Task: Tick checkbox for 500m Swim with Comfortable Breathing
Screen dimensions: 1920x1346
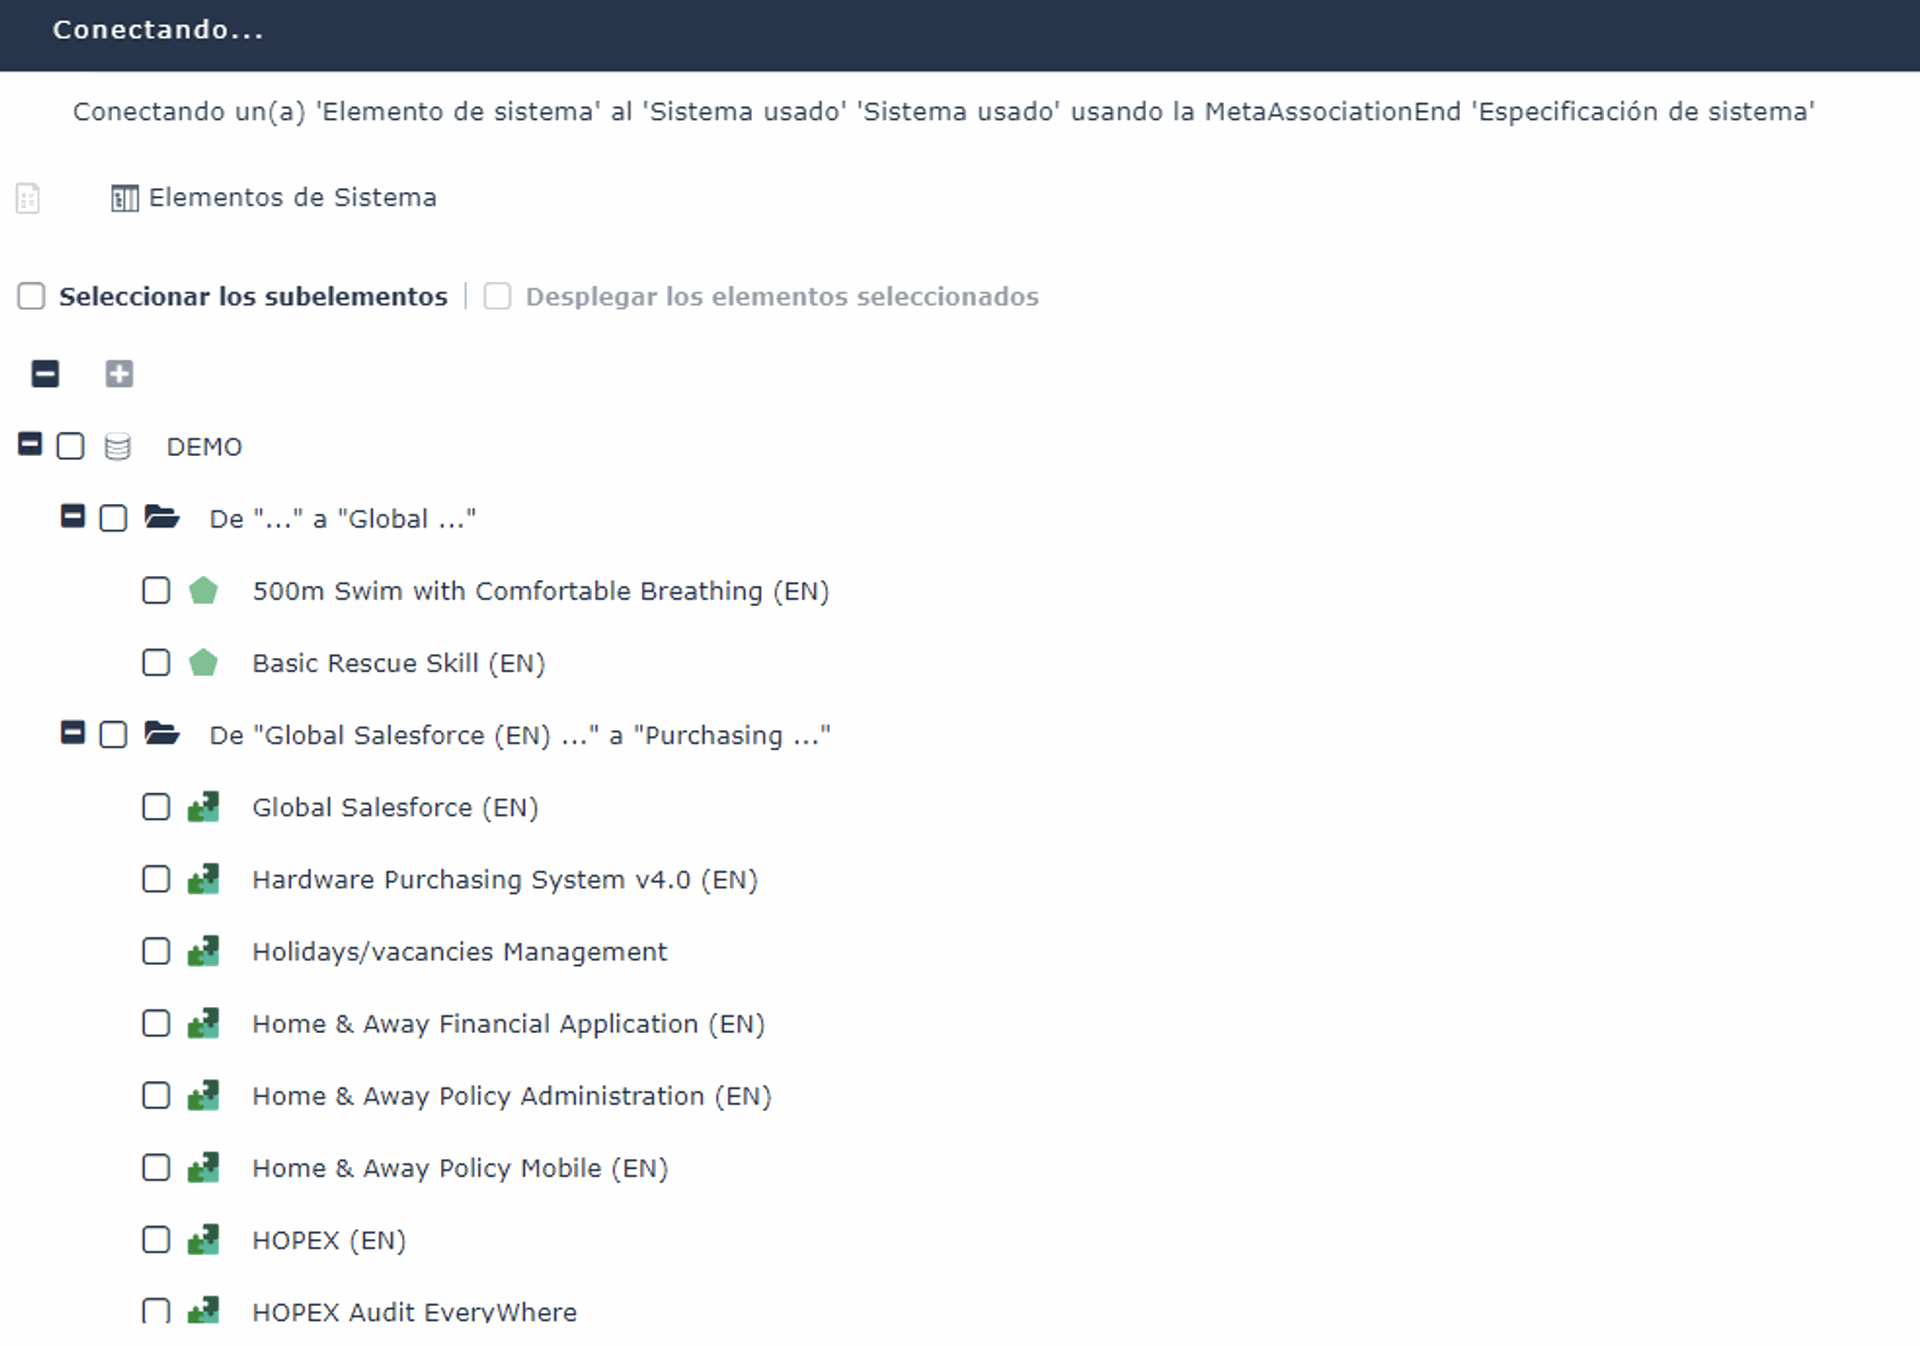Action: point(156,590)
